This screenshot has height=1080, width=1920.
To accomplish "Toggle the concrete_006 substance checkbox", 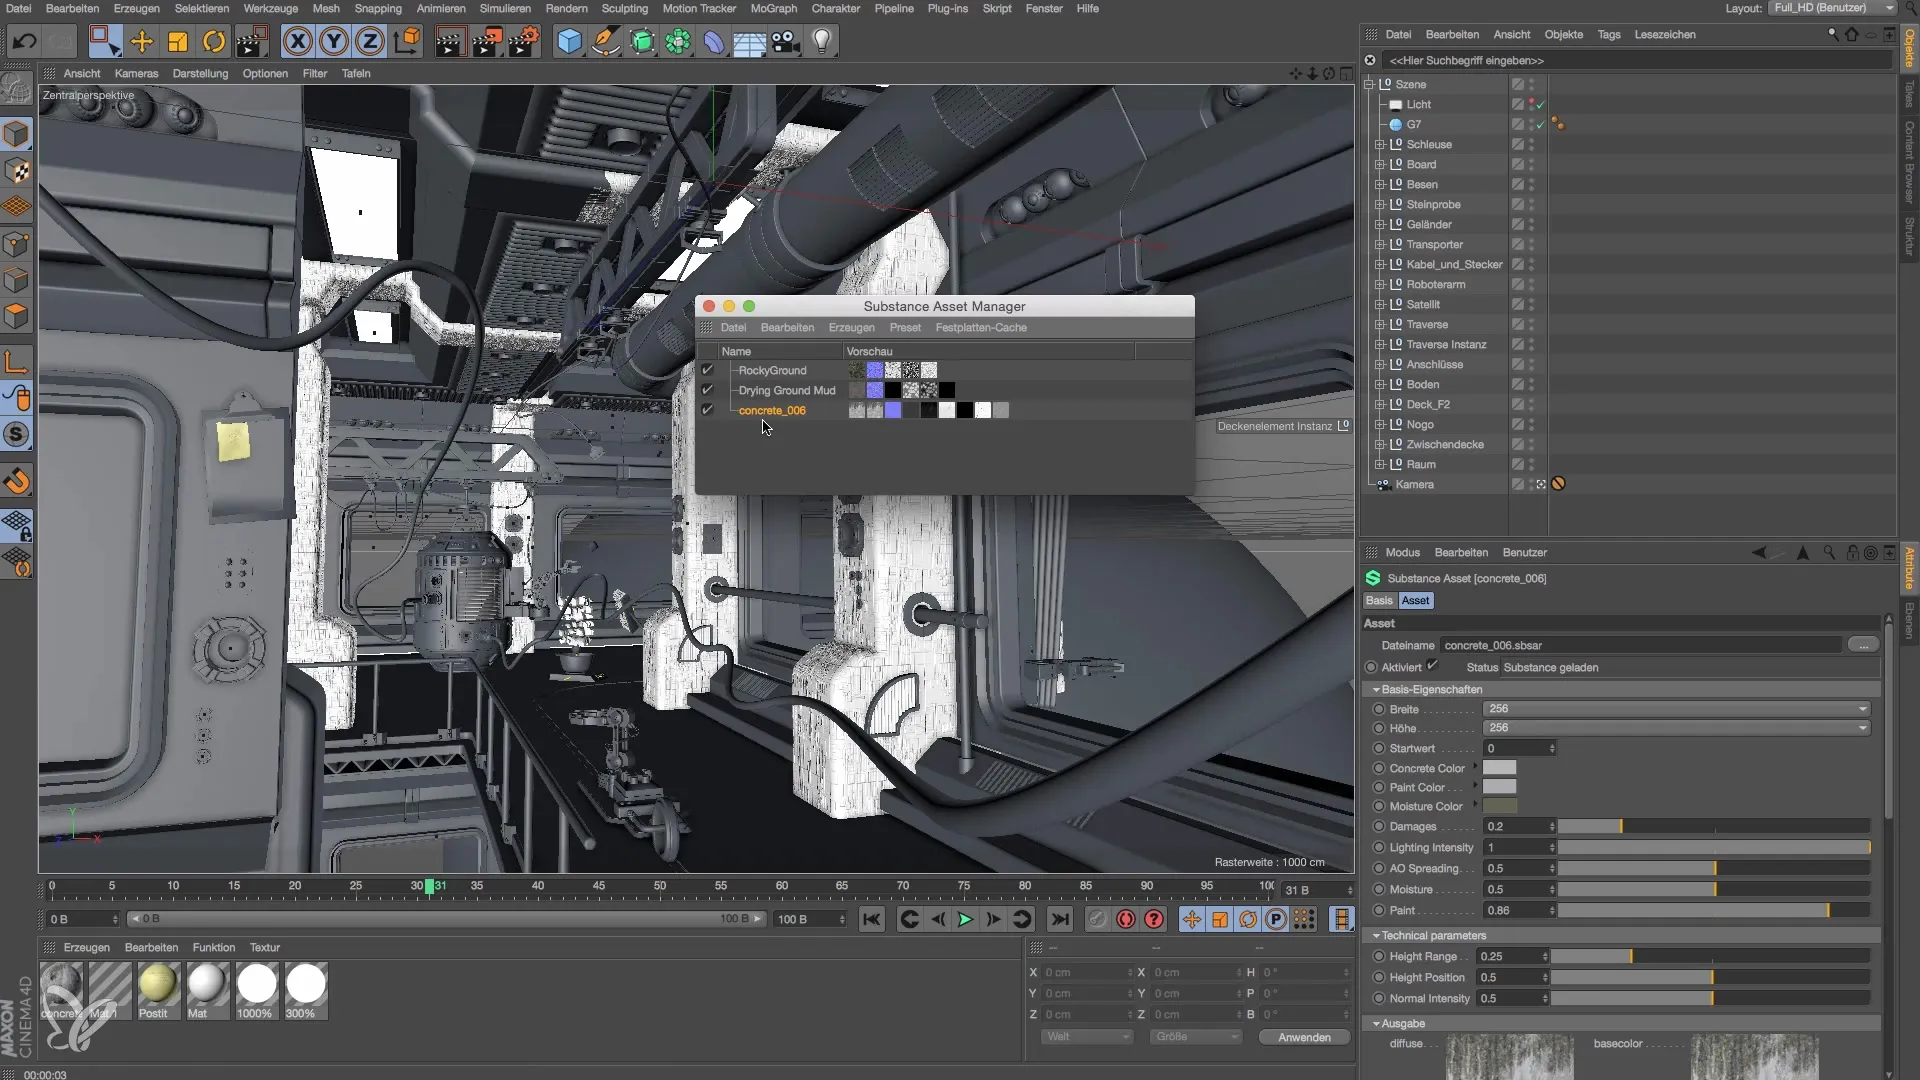I will tap(707, 410).
